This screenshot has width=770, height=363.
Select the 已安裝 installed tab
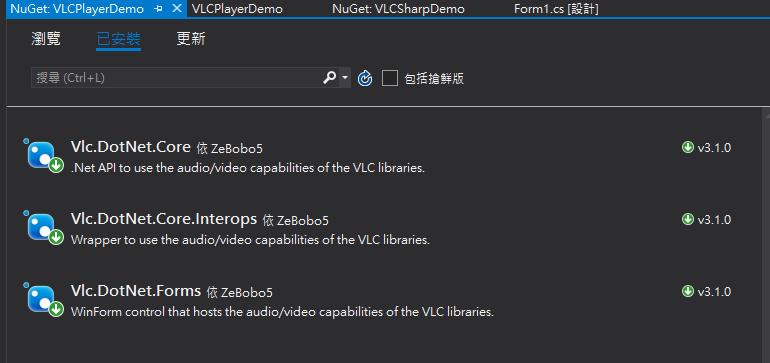pos(119,39)
